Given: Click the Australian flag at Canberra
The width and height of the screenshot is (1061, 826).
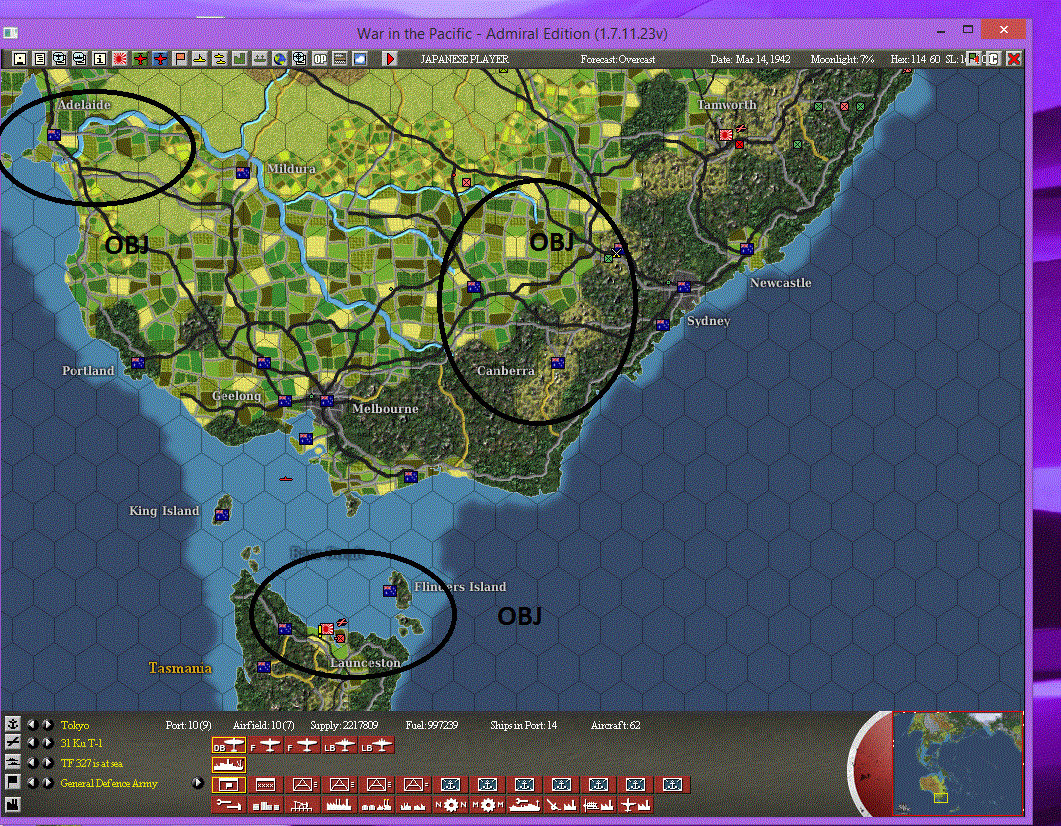Looking at the screenshot, I should [558, 363].
